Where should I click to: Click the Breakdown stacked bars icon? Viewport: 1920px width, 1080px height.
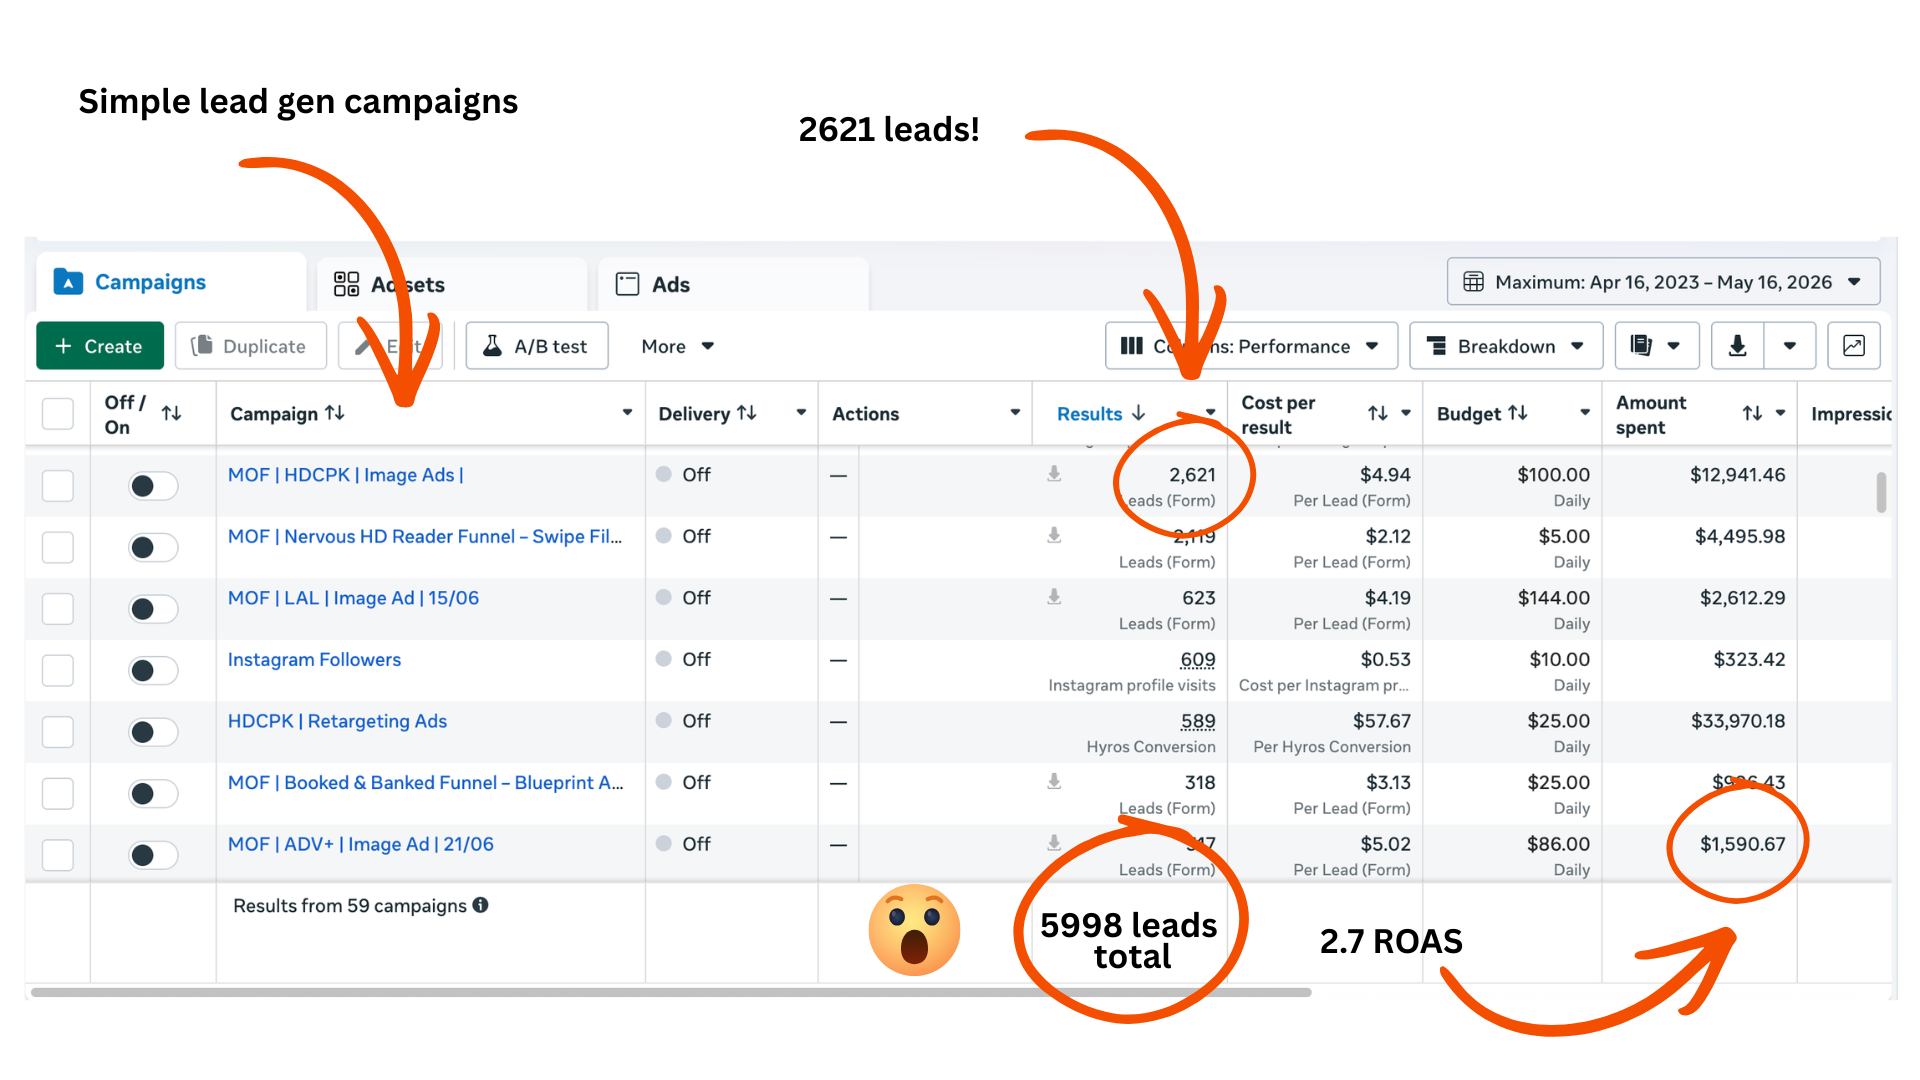click(x=1436, y=346)
